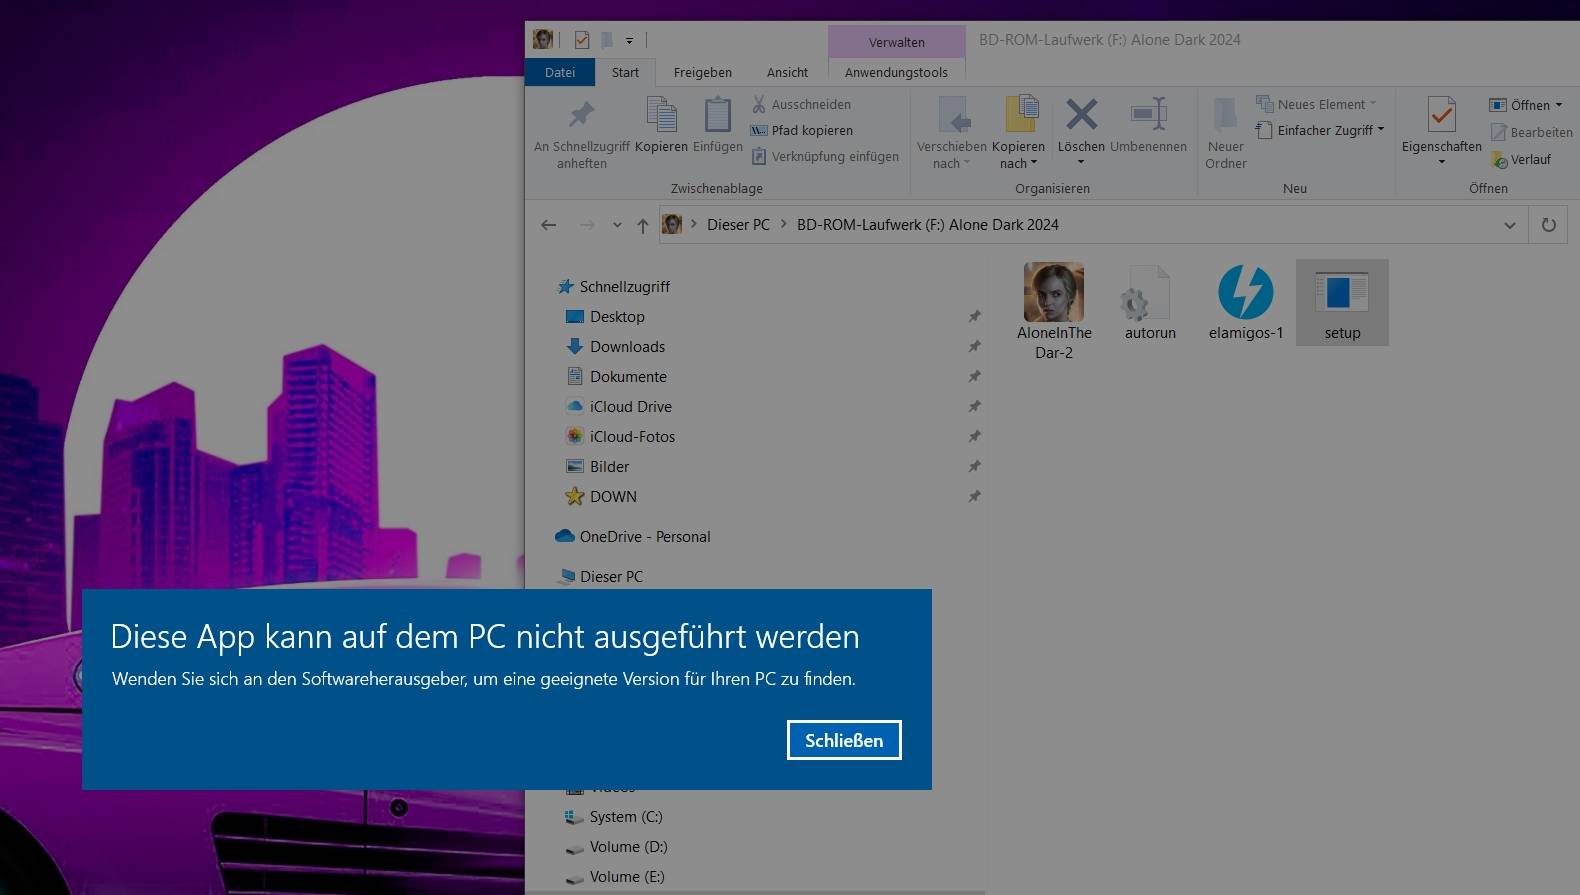The height and width of the screenshot is (895, 1580).
Task: Click the Eigenschaften checkmark icon
Action: pyautogui.click(x=1441, y=116)
